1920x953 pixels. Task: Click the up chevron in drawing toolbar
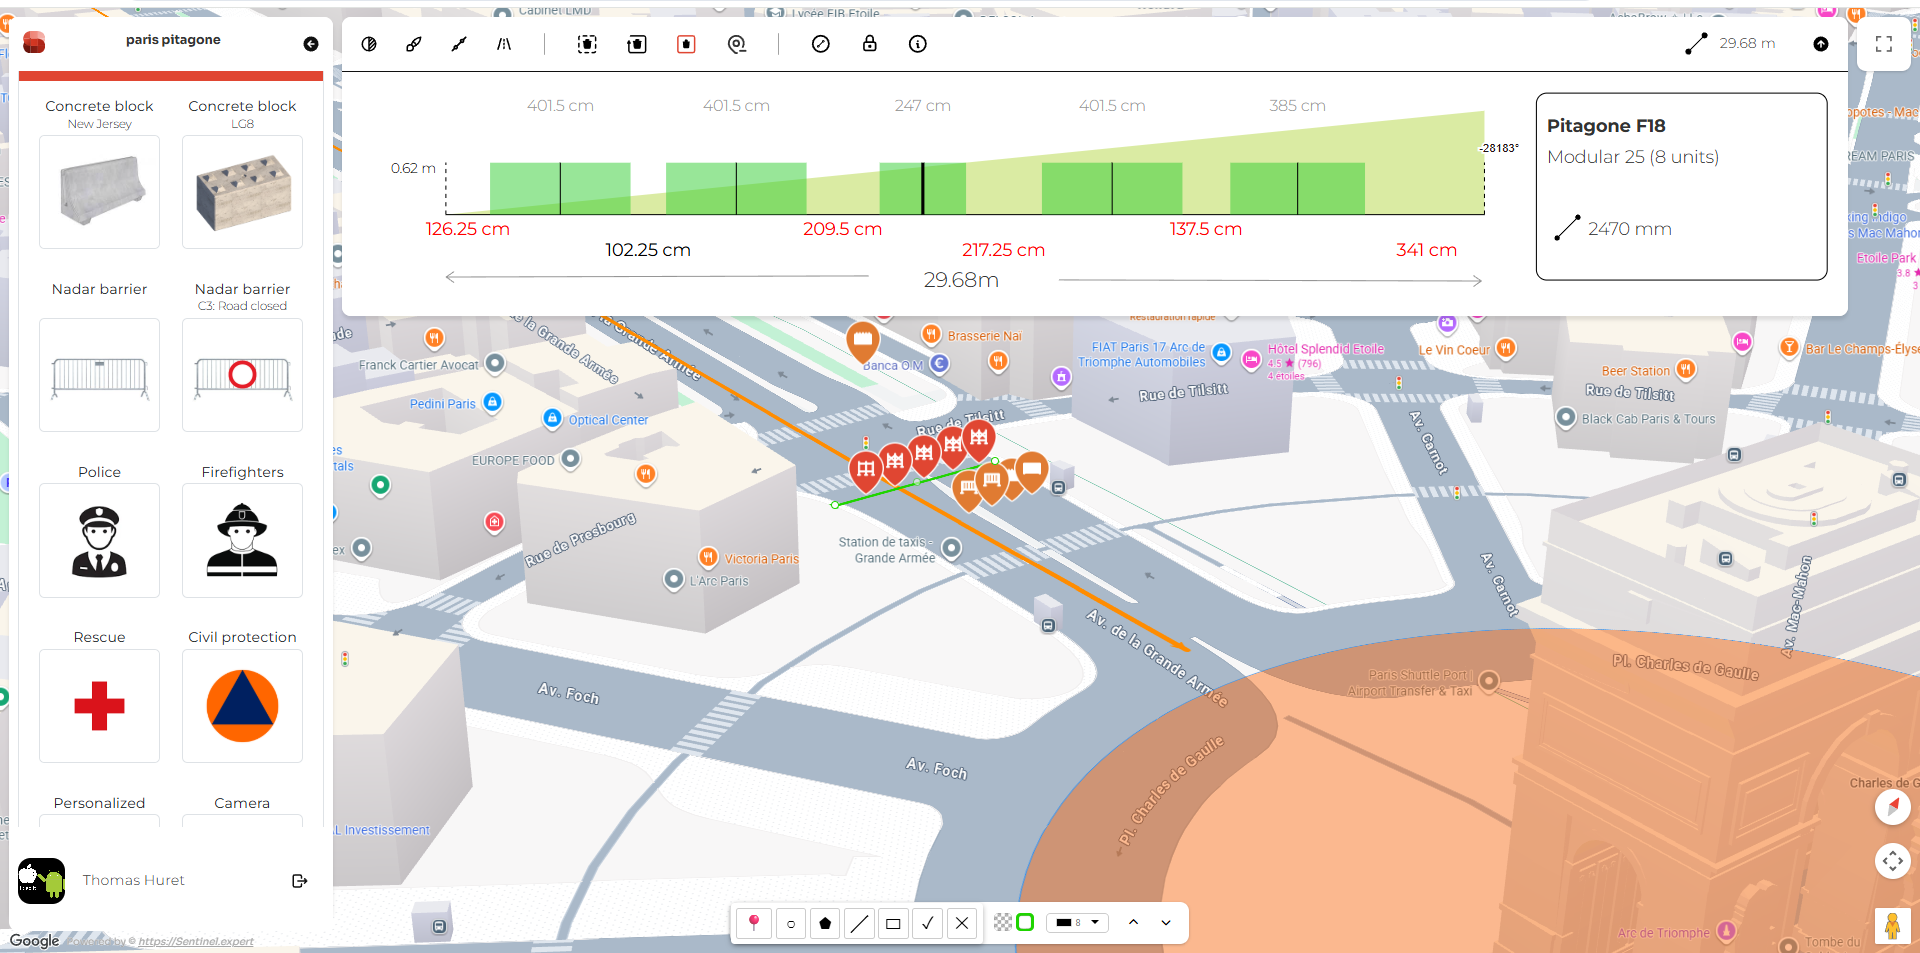tap(1133, 922)
